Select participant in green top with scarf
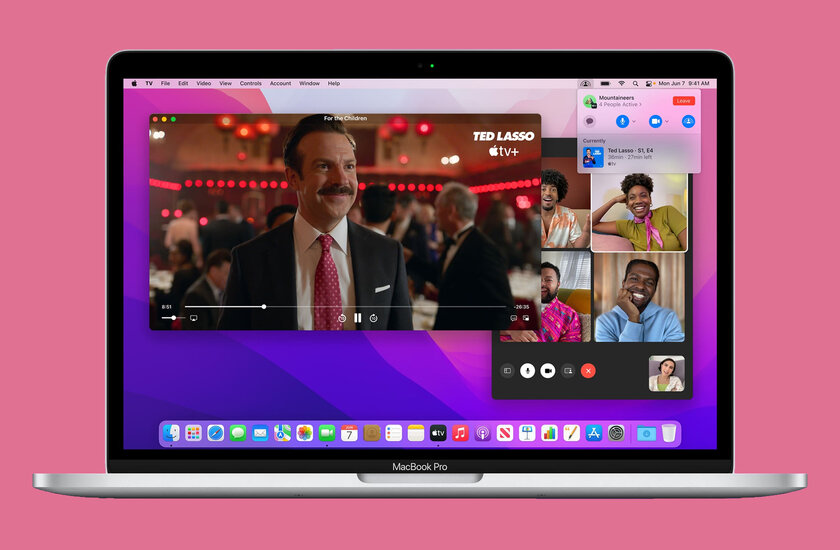 (639, 211)
